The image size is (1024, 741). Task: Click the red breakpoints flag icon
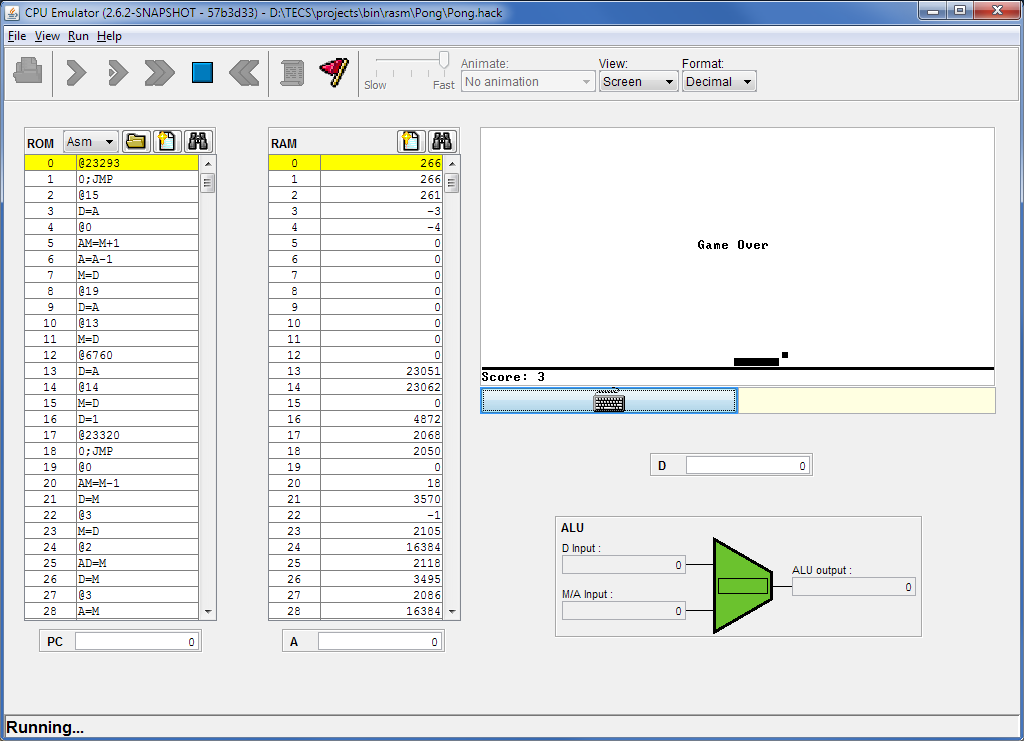click(x=333, y=73)
